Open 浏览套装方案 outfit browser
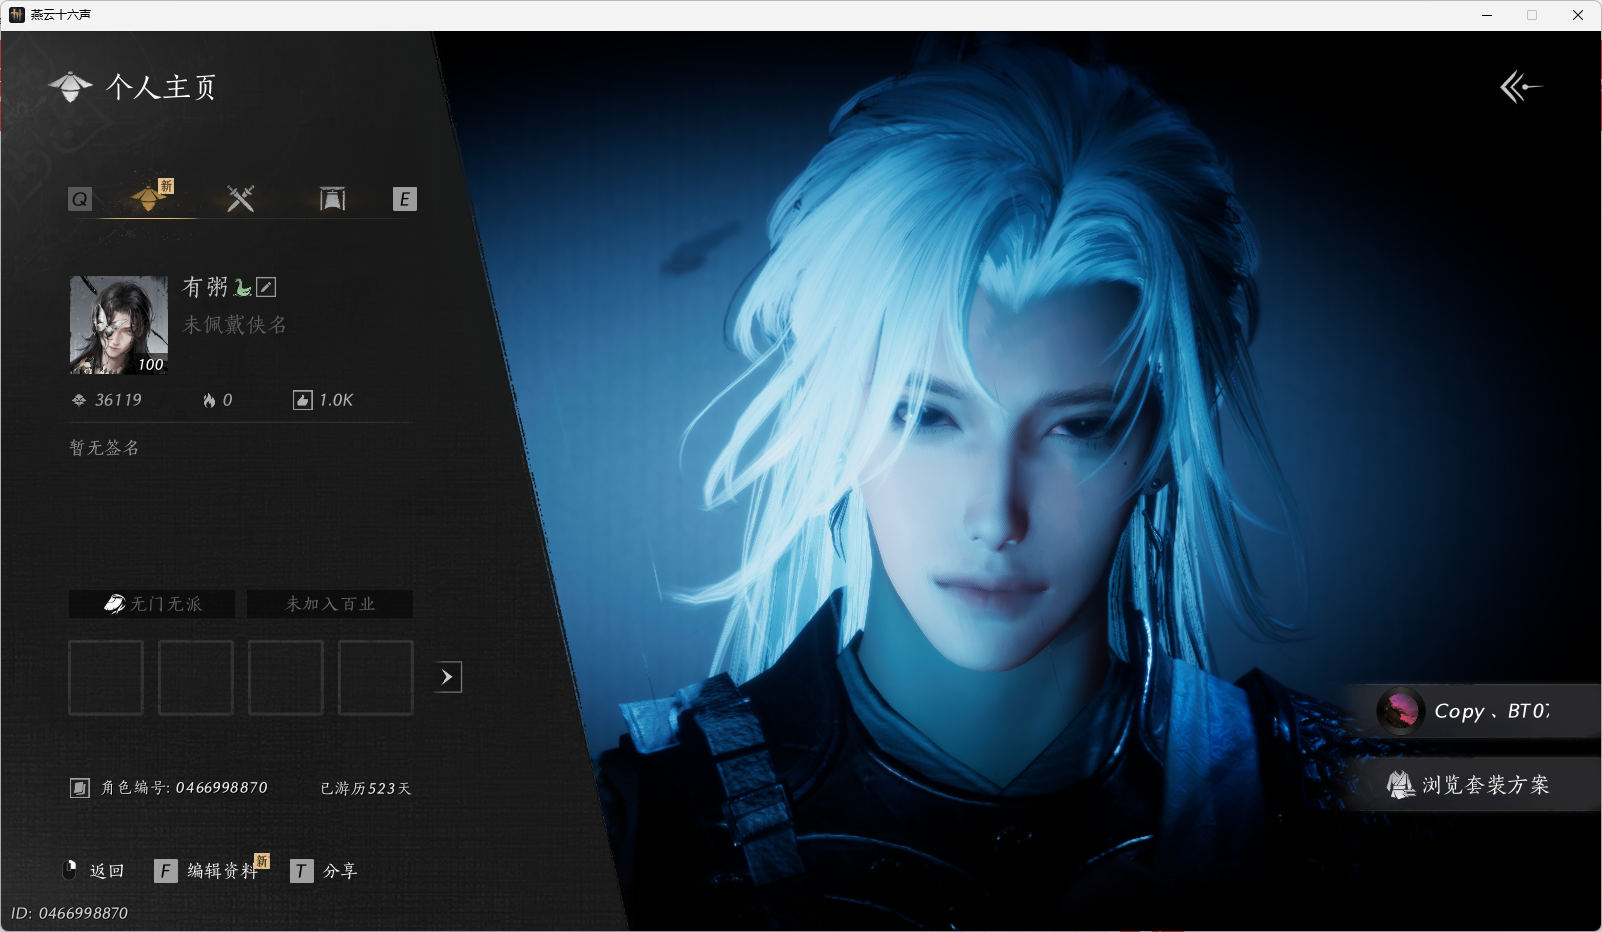The image size is (1602, 932). tap(1476, 785)
